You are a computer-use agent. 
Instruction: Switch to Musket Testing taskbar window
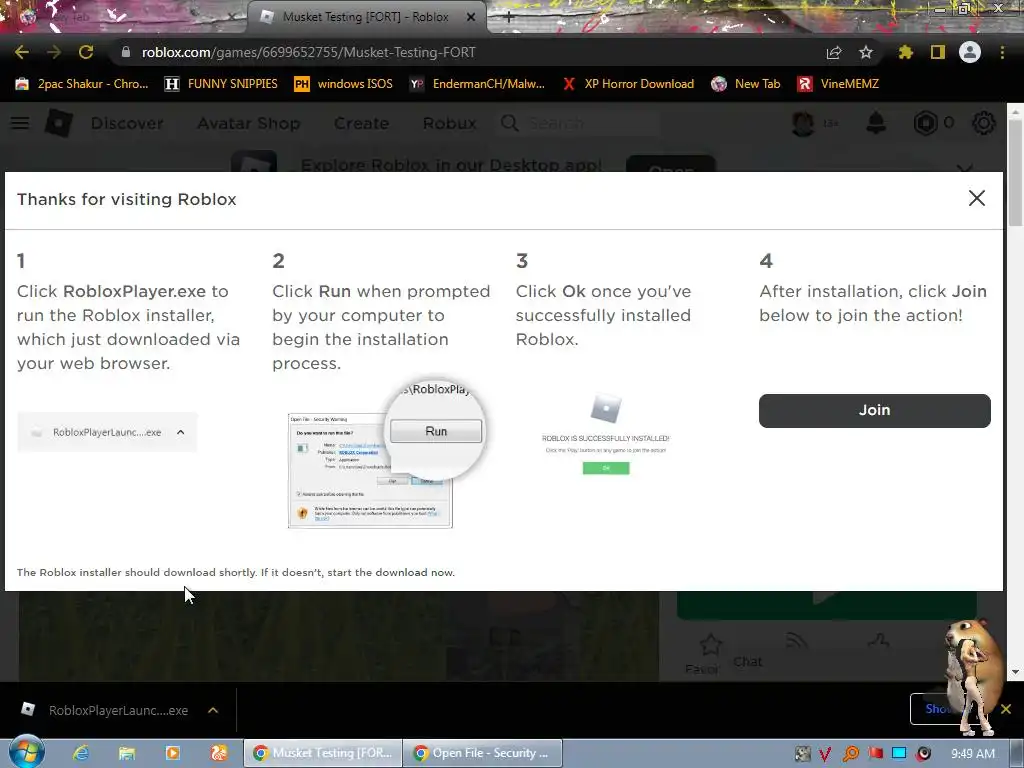click(322, 753)
